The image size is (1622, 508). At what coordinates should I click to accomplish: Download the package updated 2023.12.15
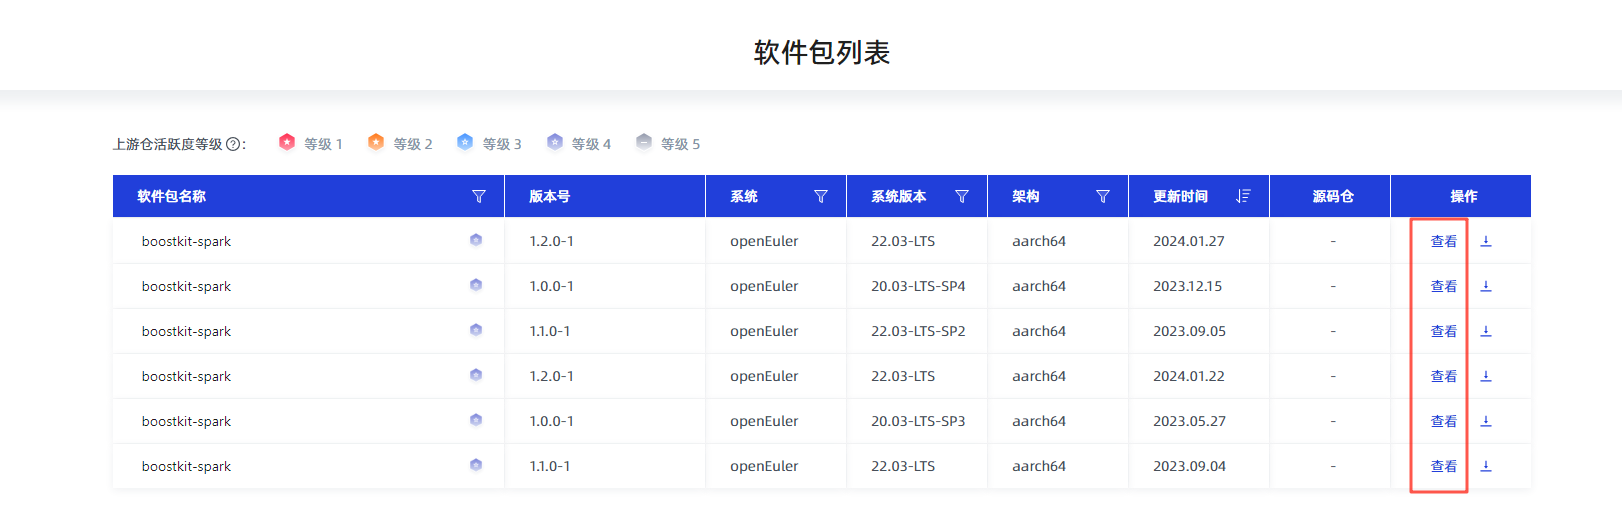click(1486, 286)
